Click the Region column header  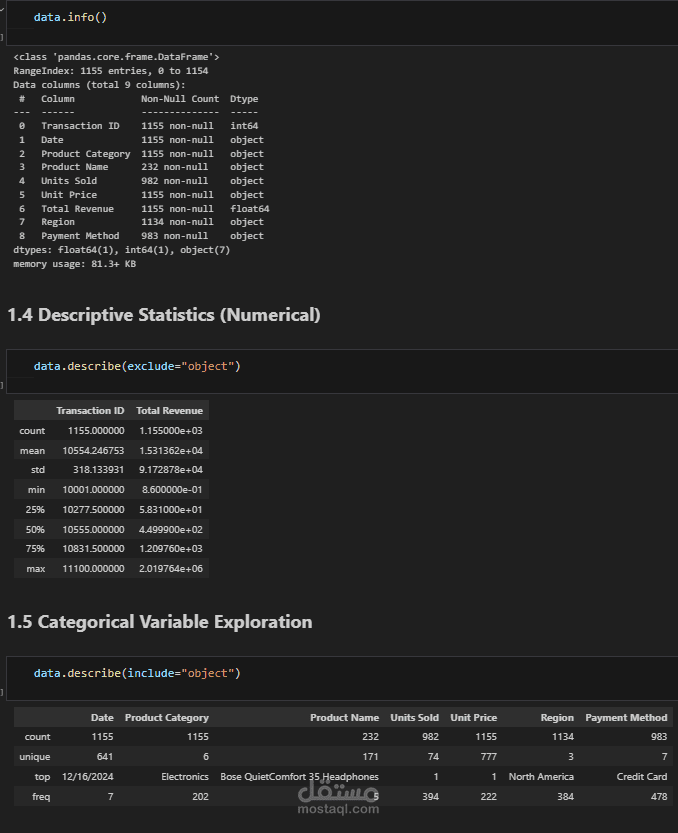coord(557,718)
